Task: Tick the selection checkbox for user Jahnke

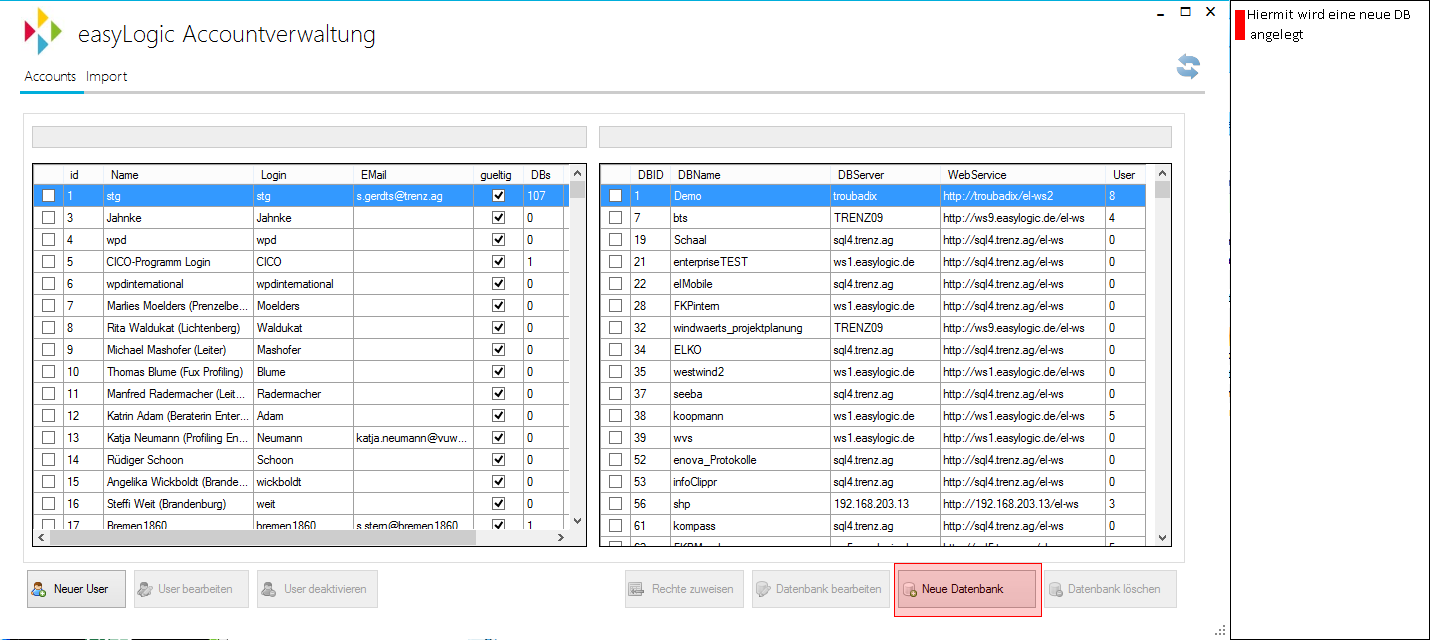Action: point(48,218)
